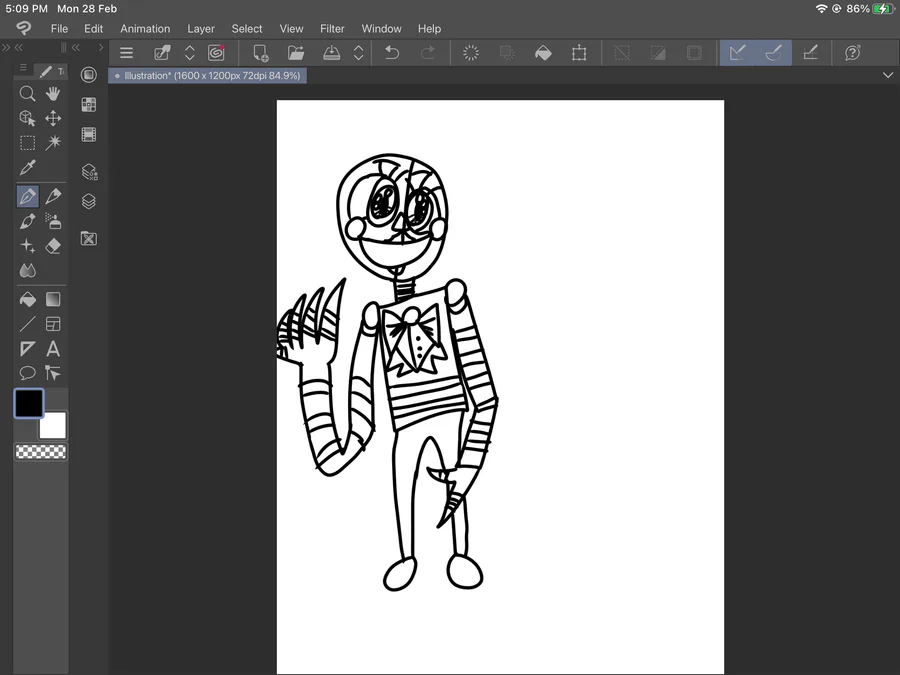Expand the stepper beside the Clip Studio launcher

189,53
